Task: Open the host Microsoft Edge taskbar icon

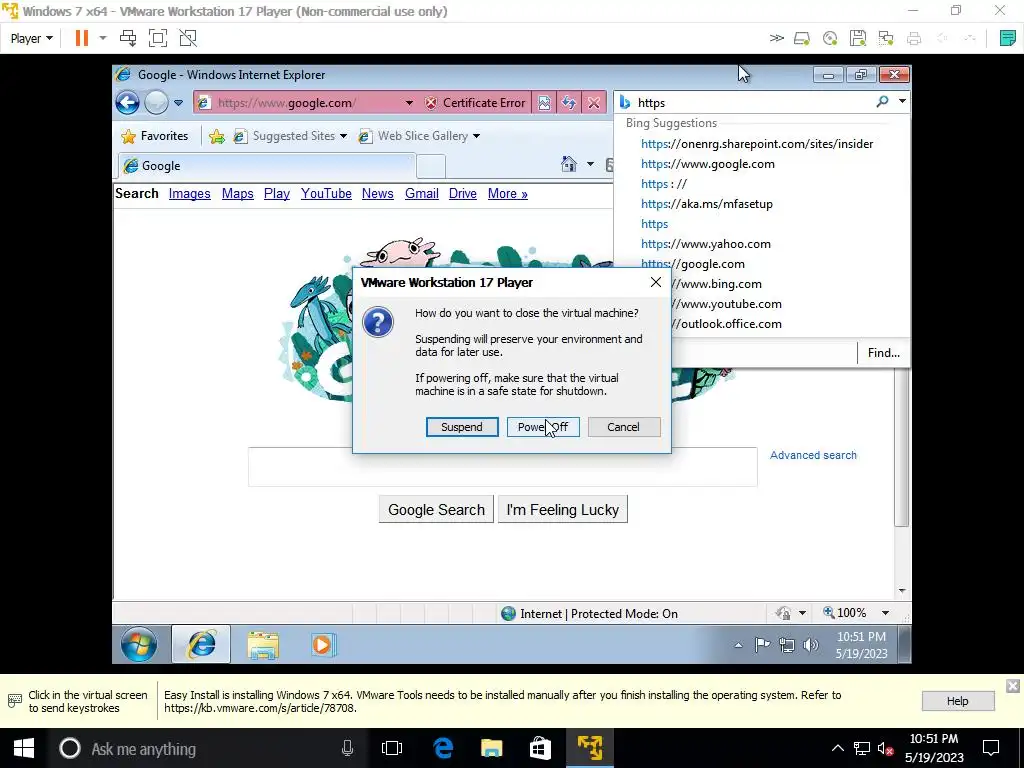Action: click(x=443, y=748)
